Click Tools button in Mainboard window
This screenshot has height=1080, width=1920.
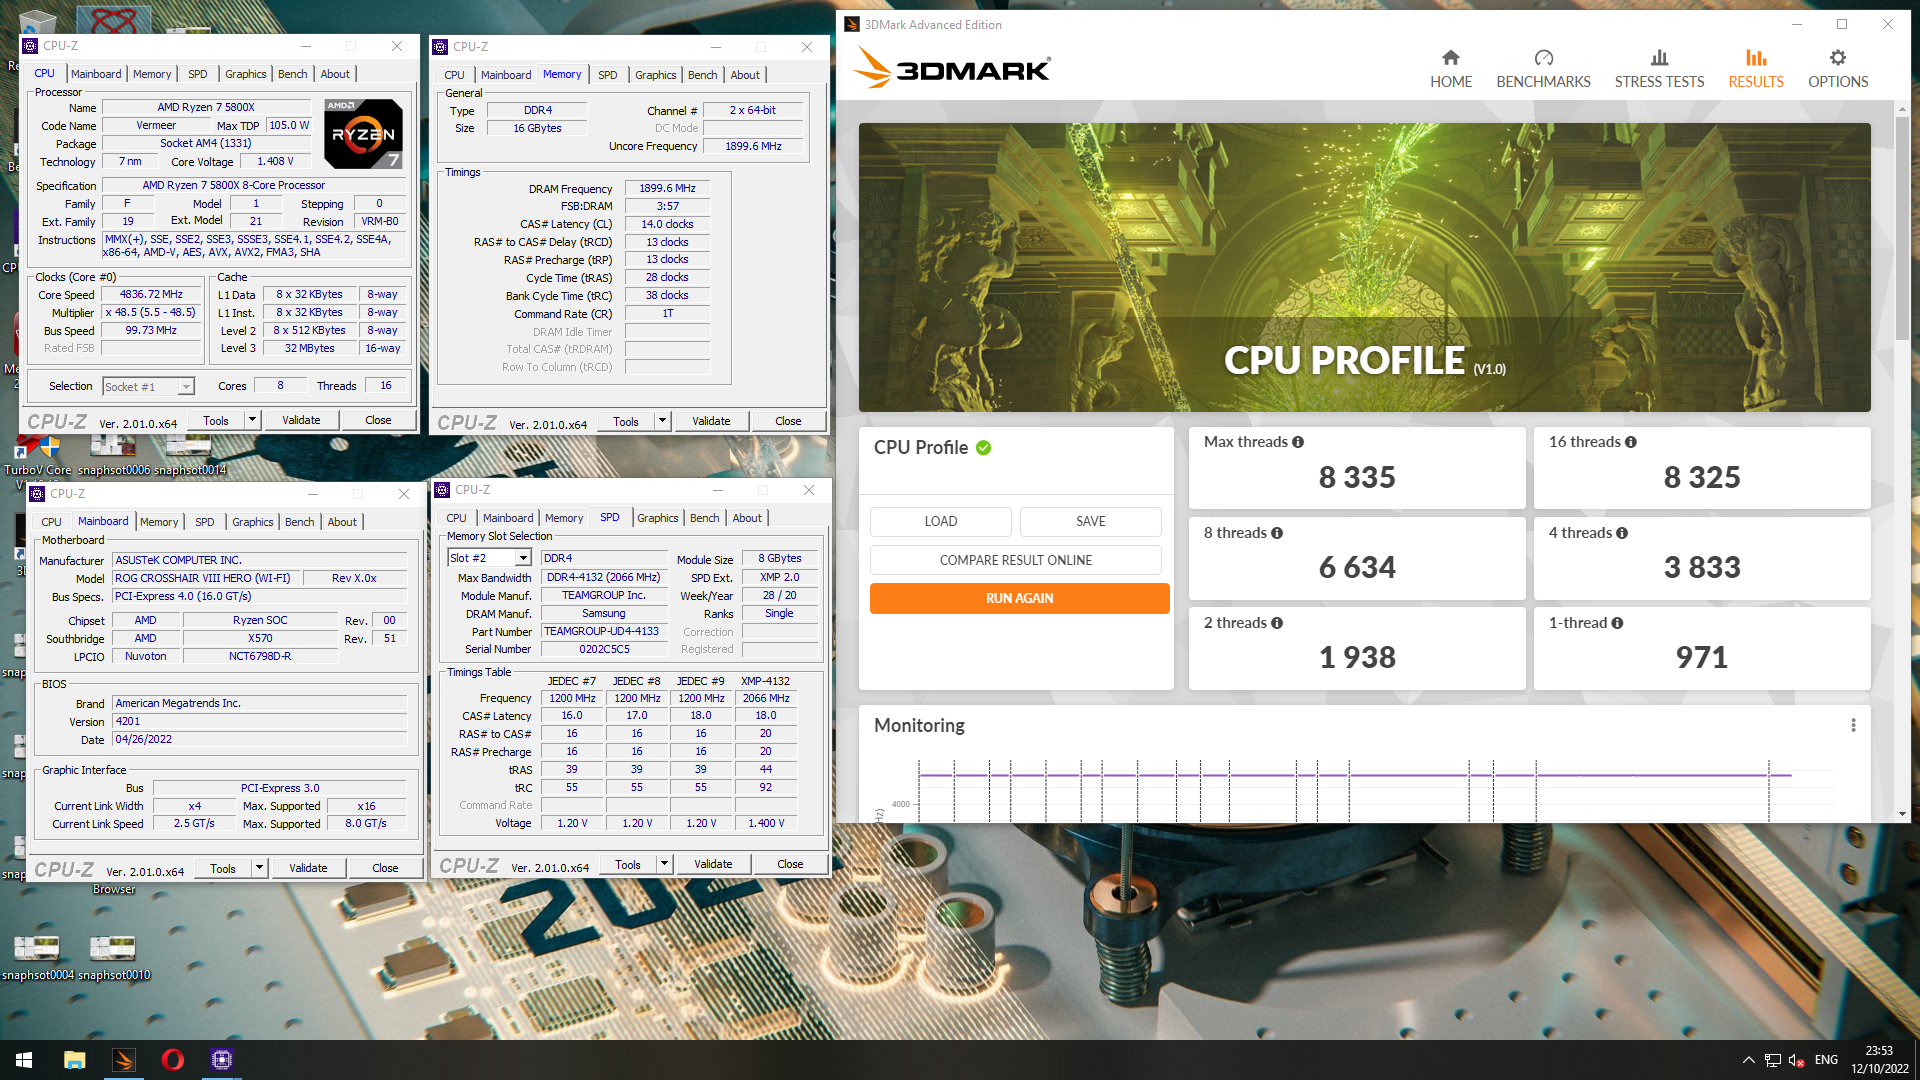coord(223,868)
